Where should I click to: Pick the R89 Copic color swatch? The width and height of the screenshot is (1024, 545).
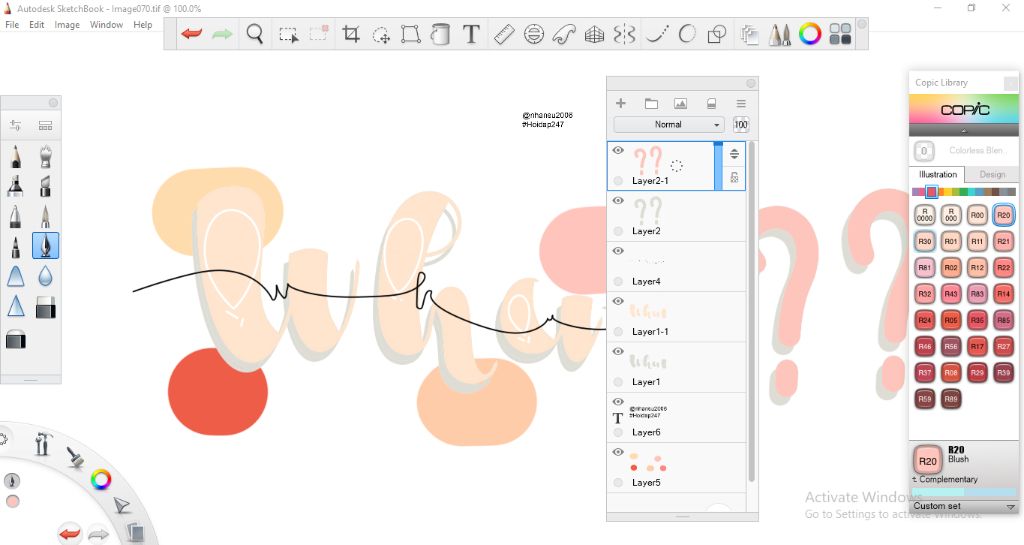click(x=951, y=399)
